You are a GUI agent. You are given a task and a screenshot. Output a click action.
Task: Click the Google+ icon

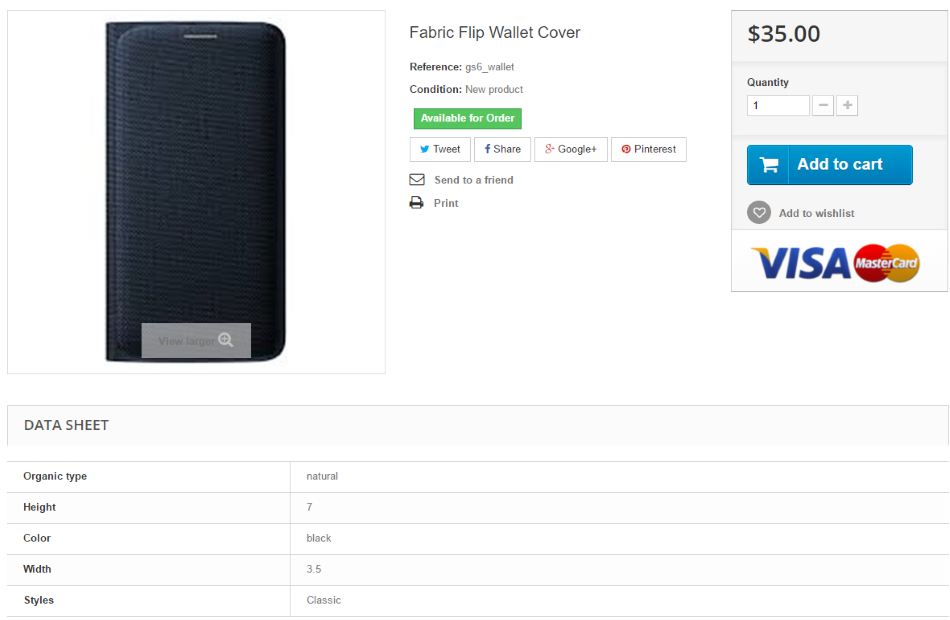549,148
